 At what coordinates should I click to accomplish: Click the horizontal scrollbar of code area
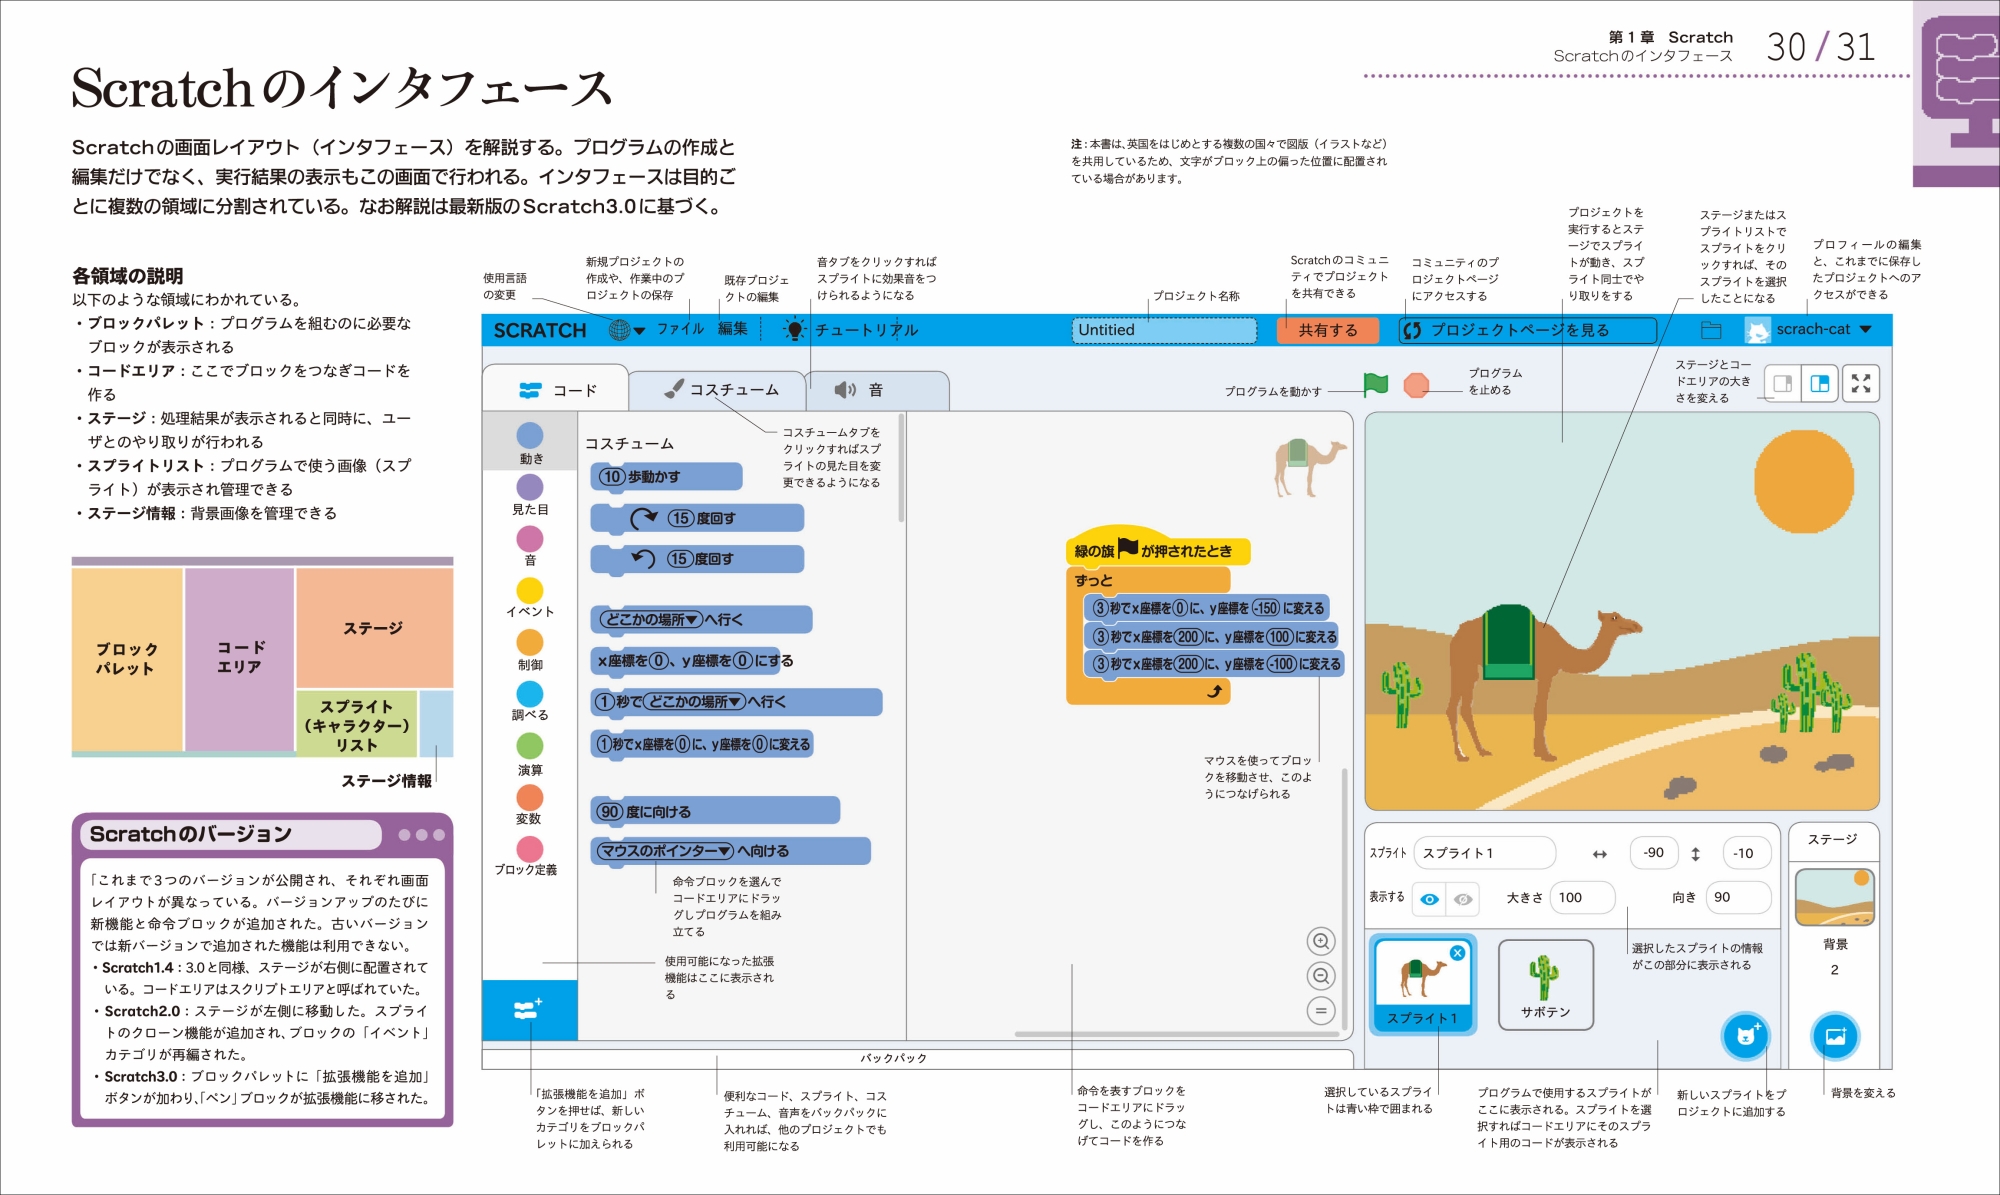(x=1176, y=1034)
